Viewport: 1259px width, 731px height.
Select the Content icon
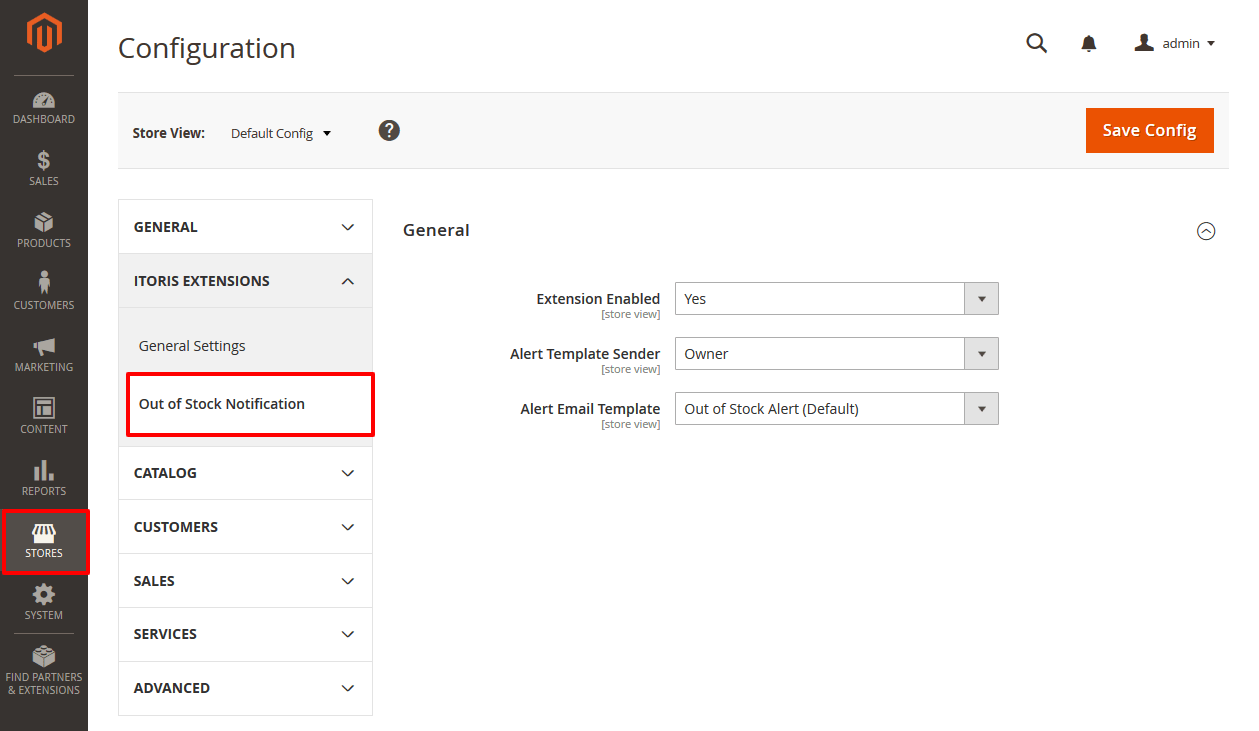coord(44,412)
